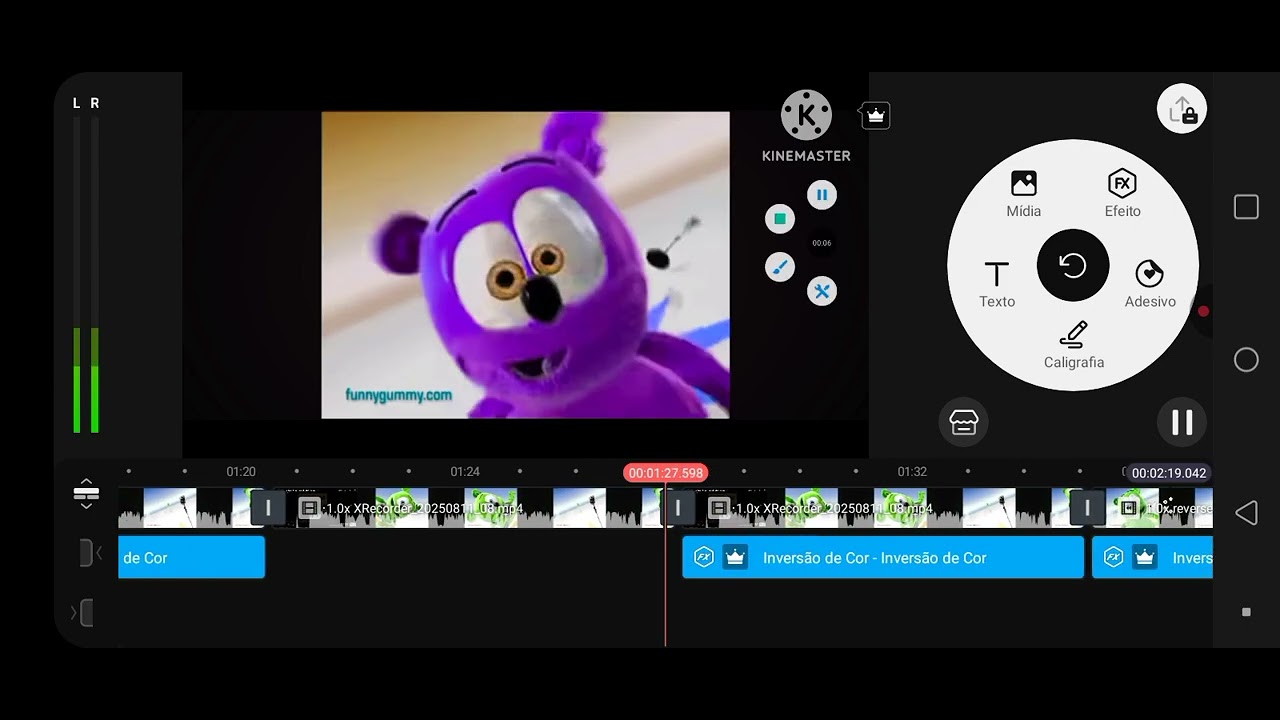Tap the current timecode 00:01:27.598
Screen dimensions: 1280x720
[x=666, y=473]
